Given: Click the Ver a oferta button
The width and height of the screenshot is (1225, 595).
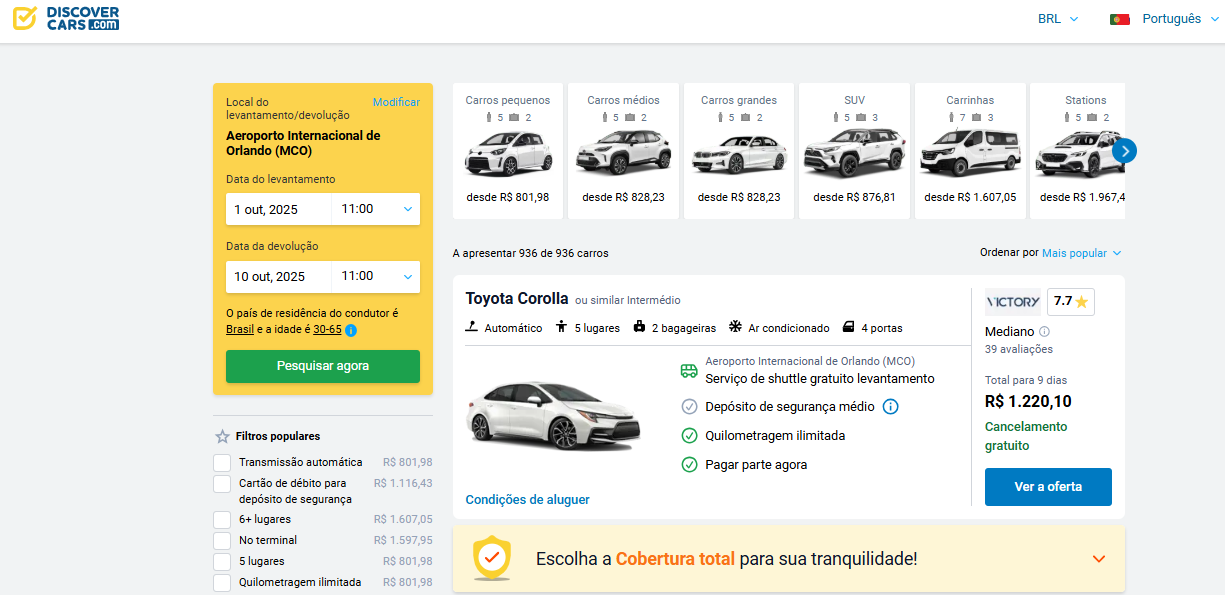Looking at the screenshot, I should (x=1047, y=487).
